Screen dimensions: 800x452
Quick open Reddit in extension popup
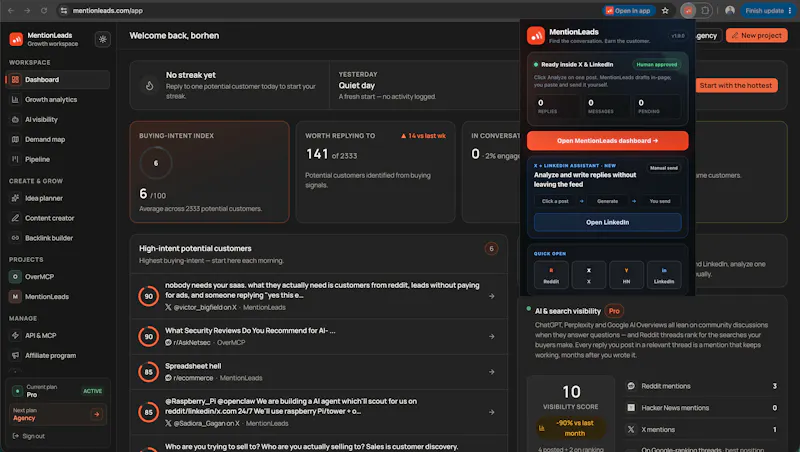[x=551, y=275]
